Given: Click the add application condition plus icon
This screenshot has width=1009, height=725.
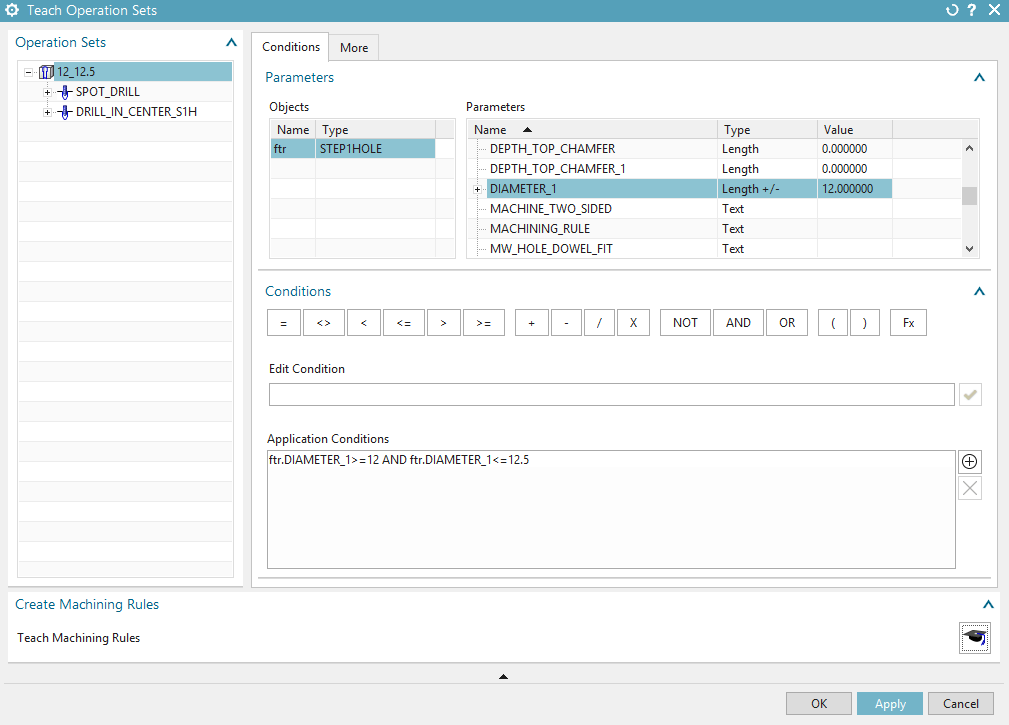Looking at the screenshot, I should [969, 462].
